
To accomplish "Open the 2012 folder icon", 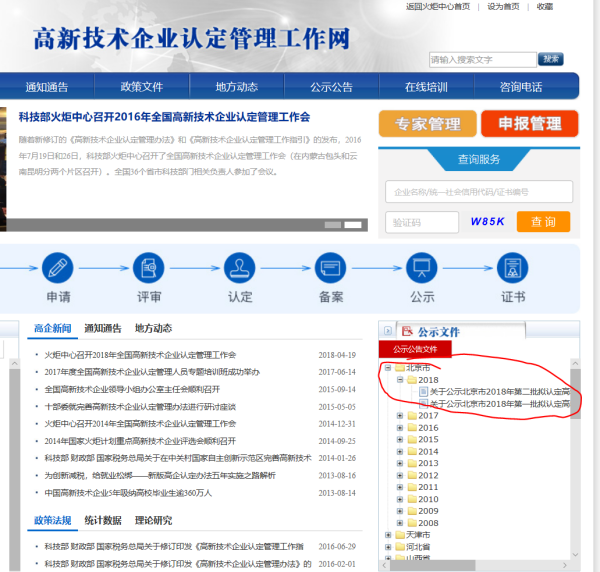I will tap(412, 475).
